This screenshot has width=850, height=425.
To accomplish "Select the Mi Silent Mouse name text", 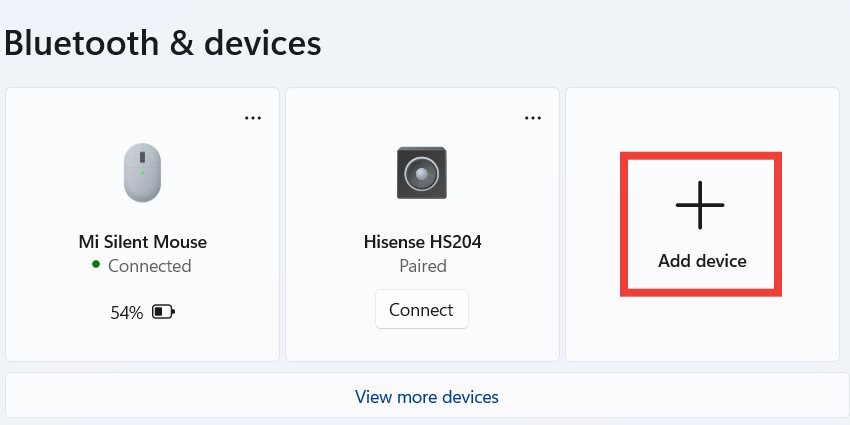I will pyautogui.click(x=143, y=241).
